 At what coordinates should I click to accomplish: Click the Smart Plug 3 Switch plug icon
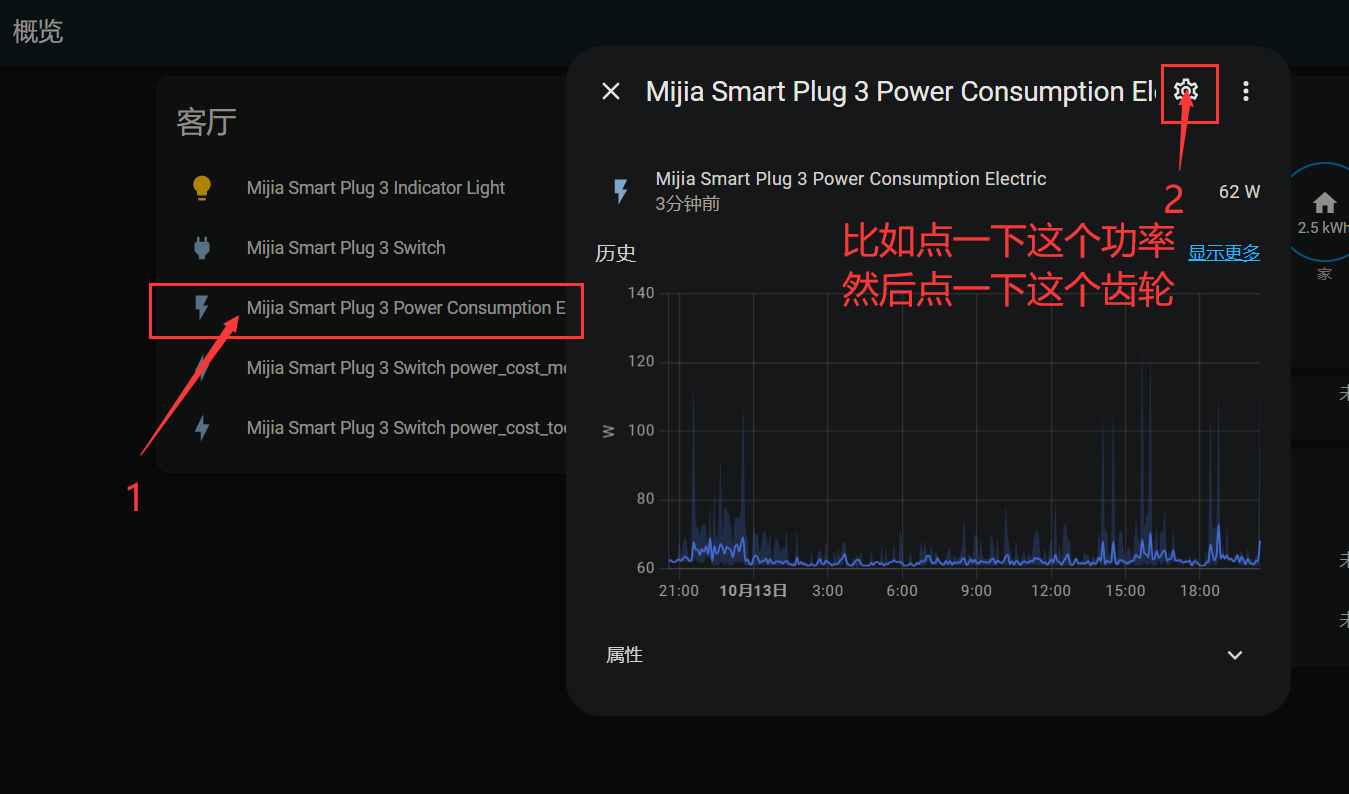click(202, 248)
